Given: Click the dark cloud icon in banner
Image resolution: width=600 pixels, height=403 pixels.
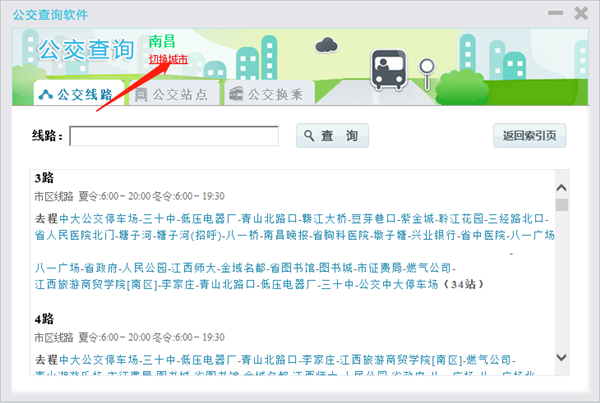Looking at the screenshot, I should [326, 45].
